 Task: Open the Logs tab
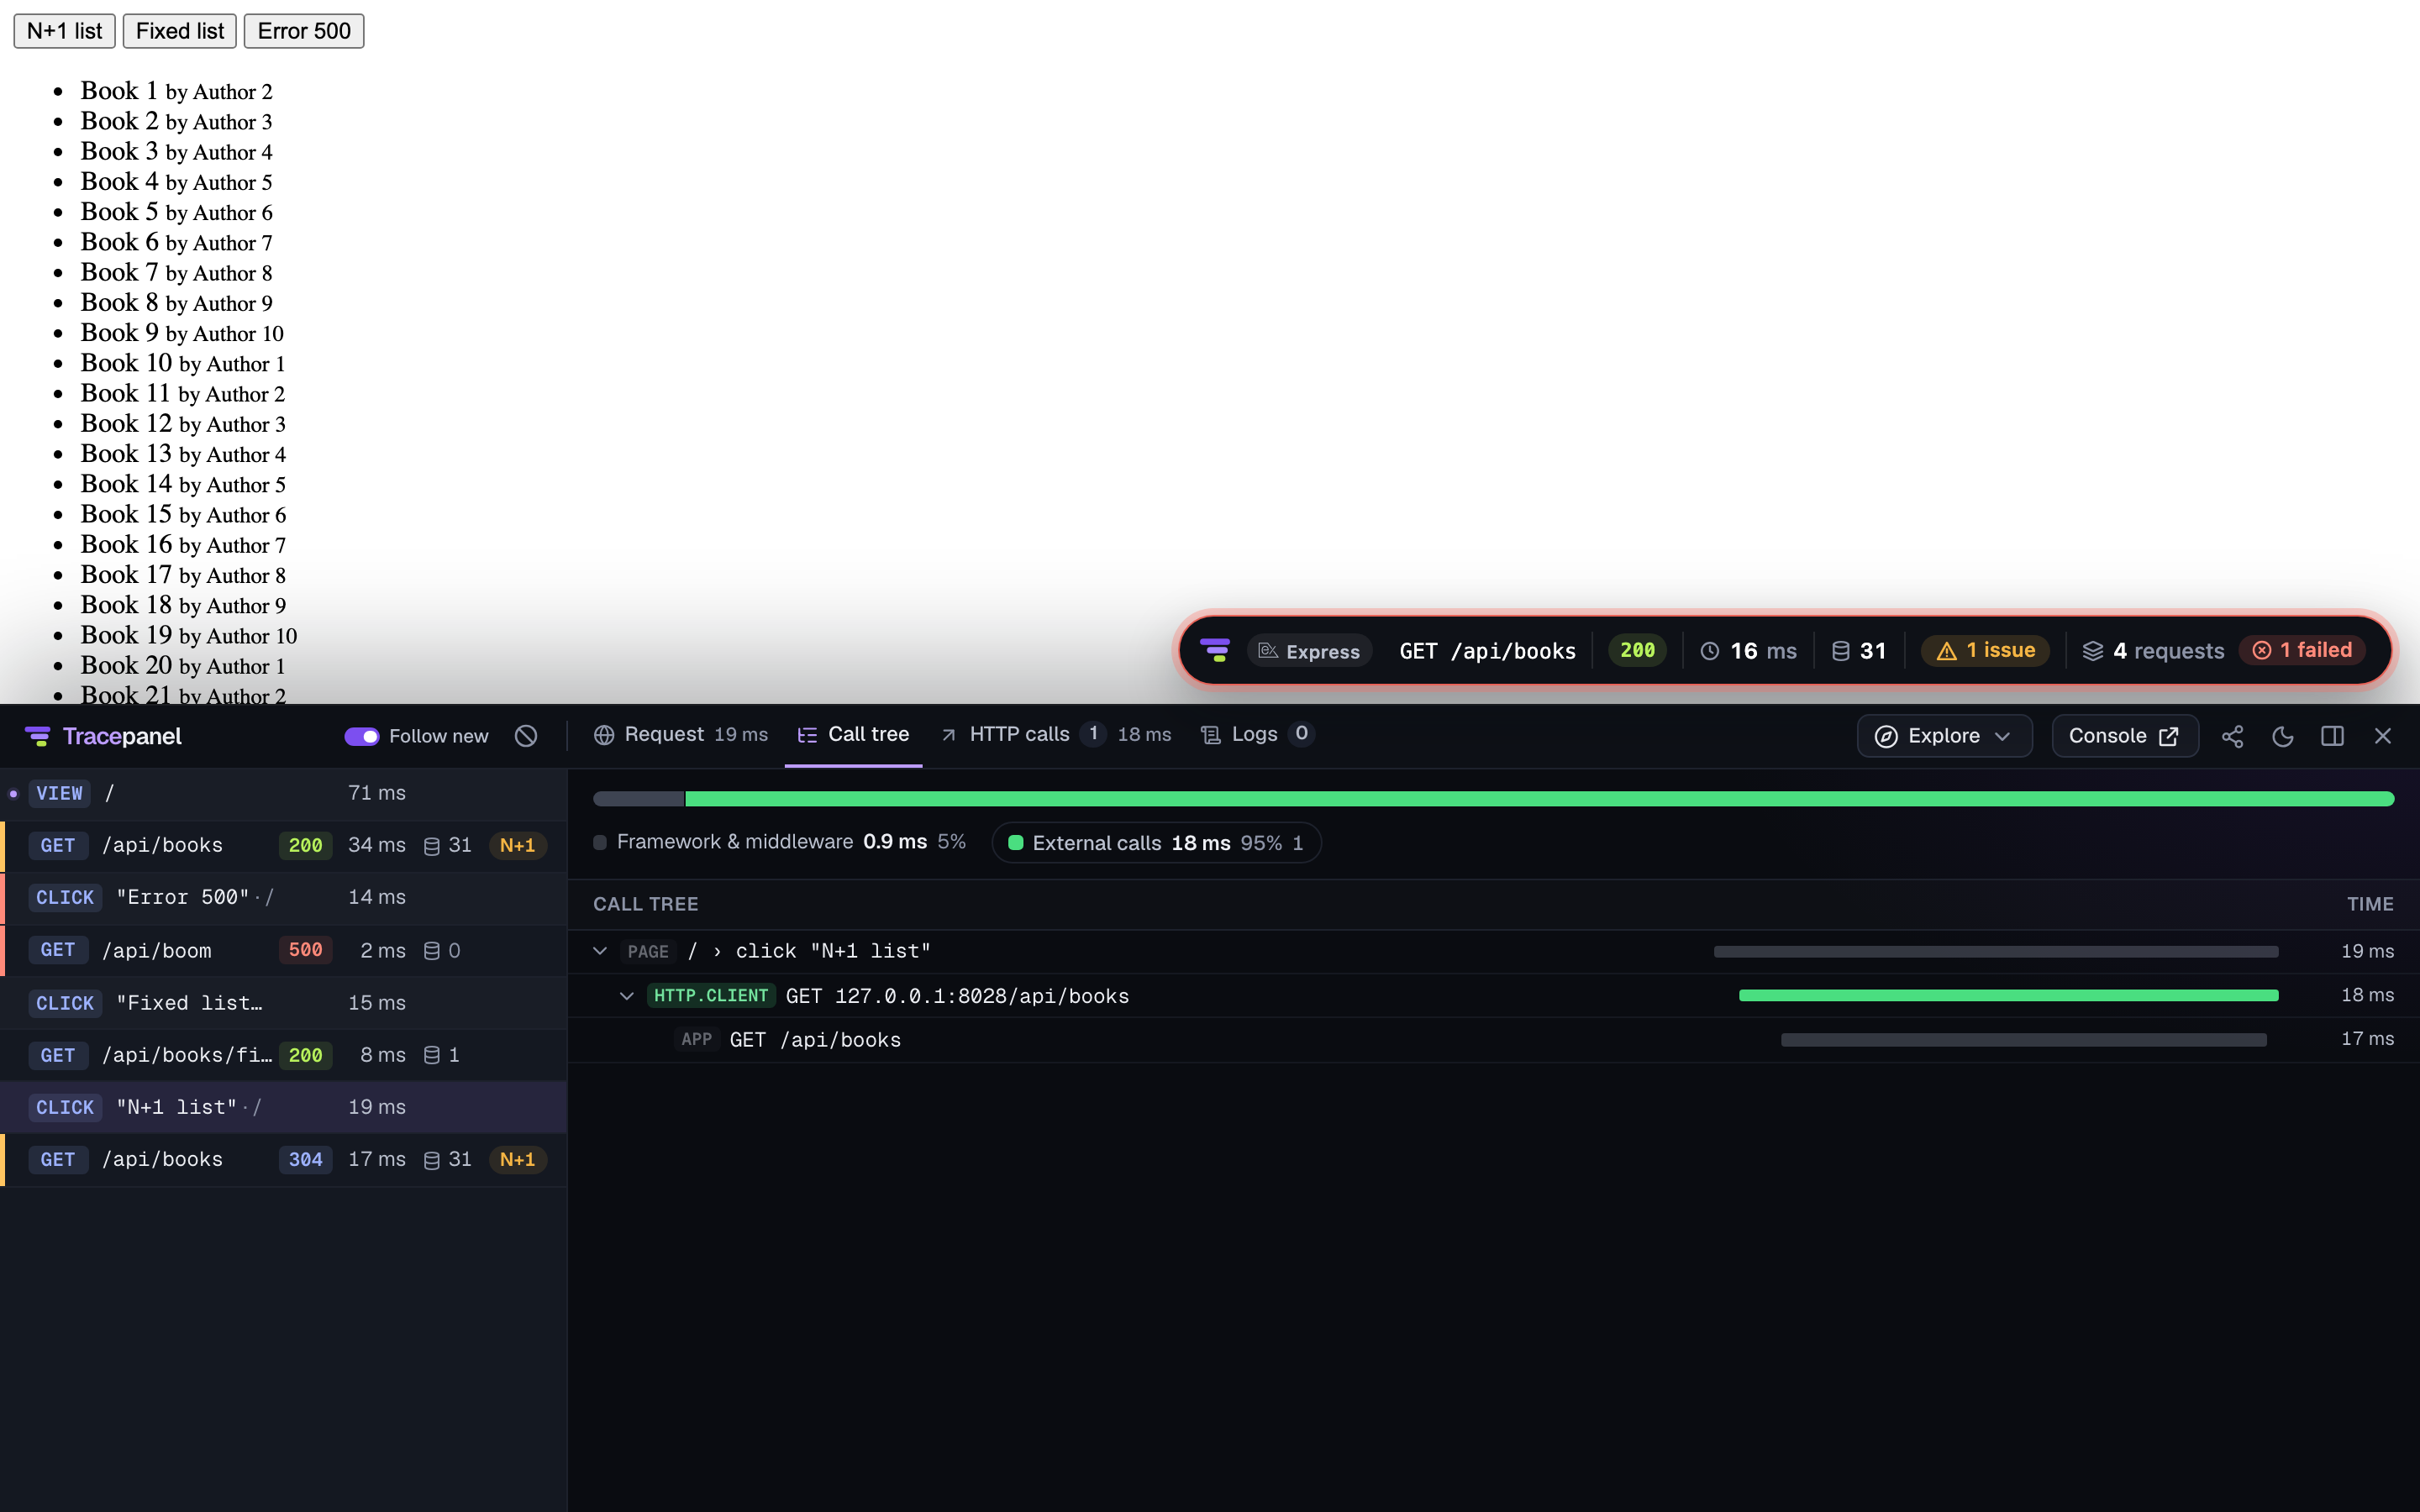tap(1256, 735)
